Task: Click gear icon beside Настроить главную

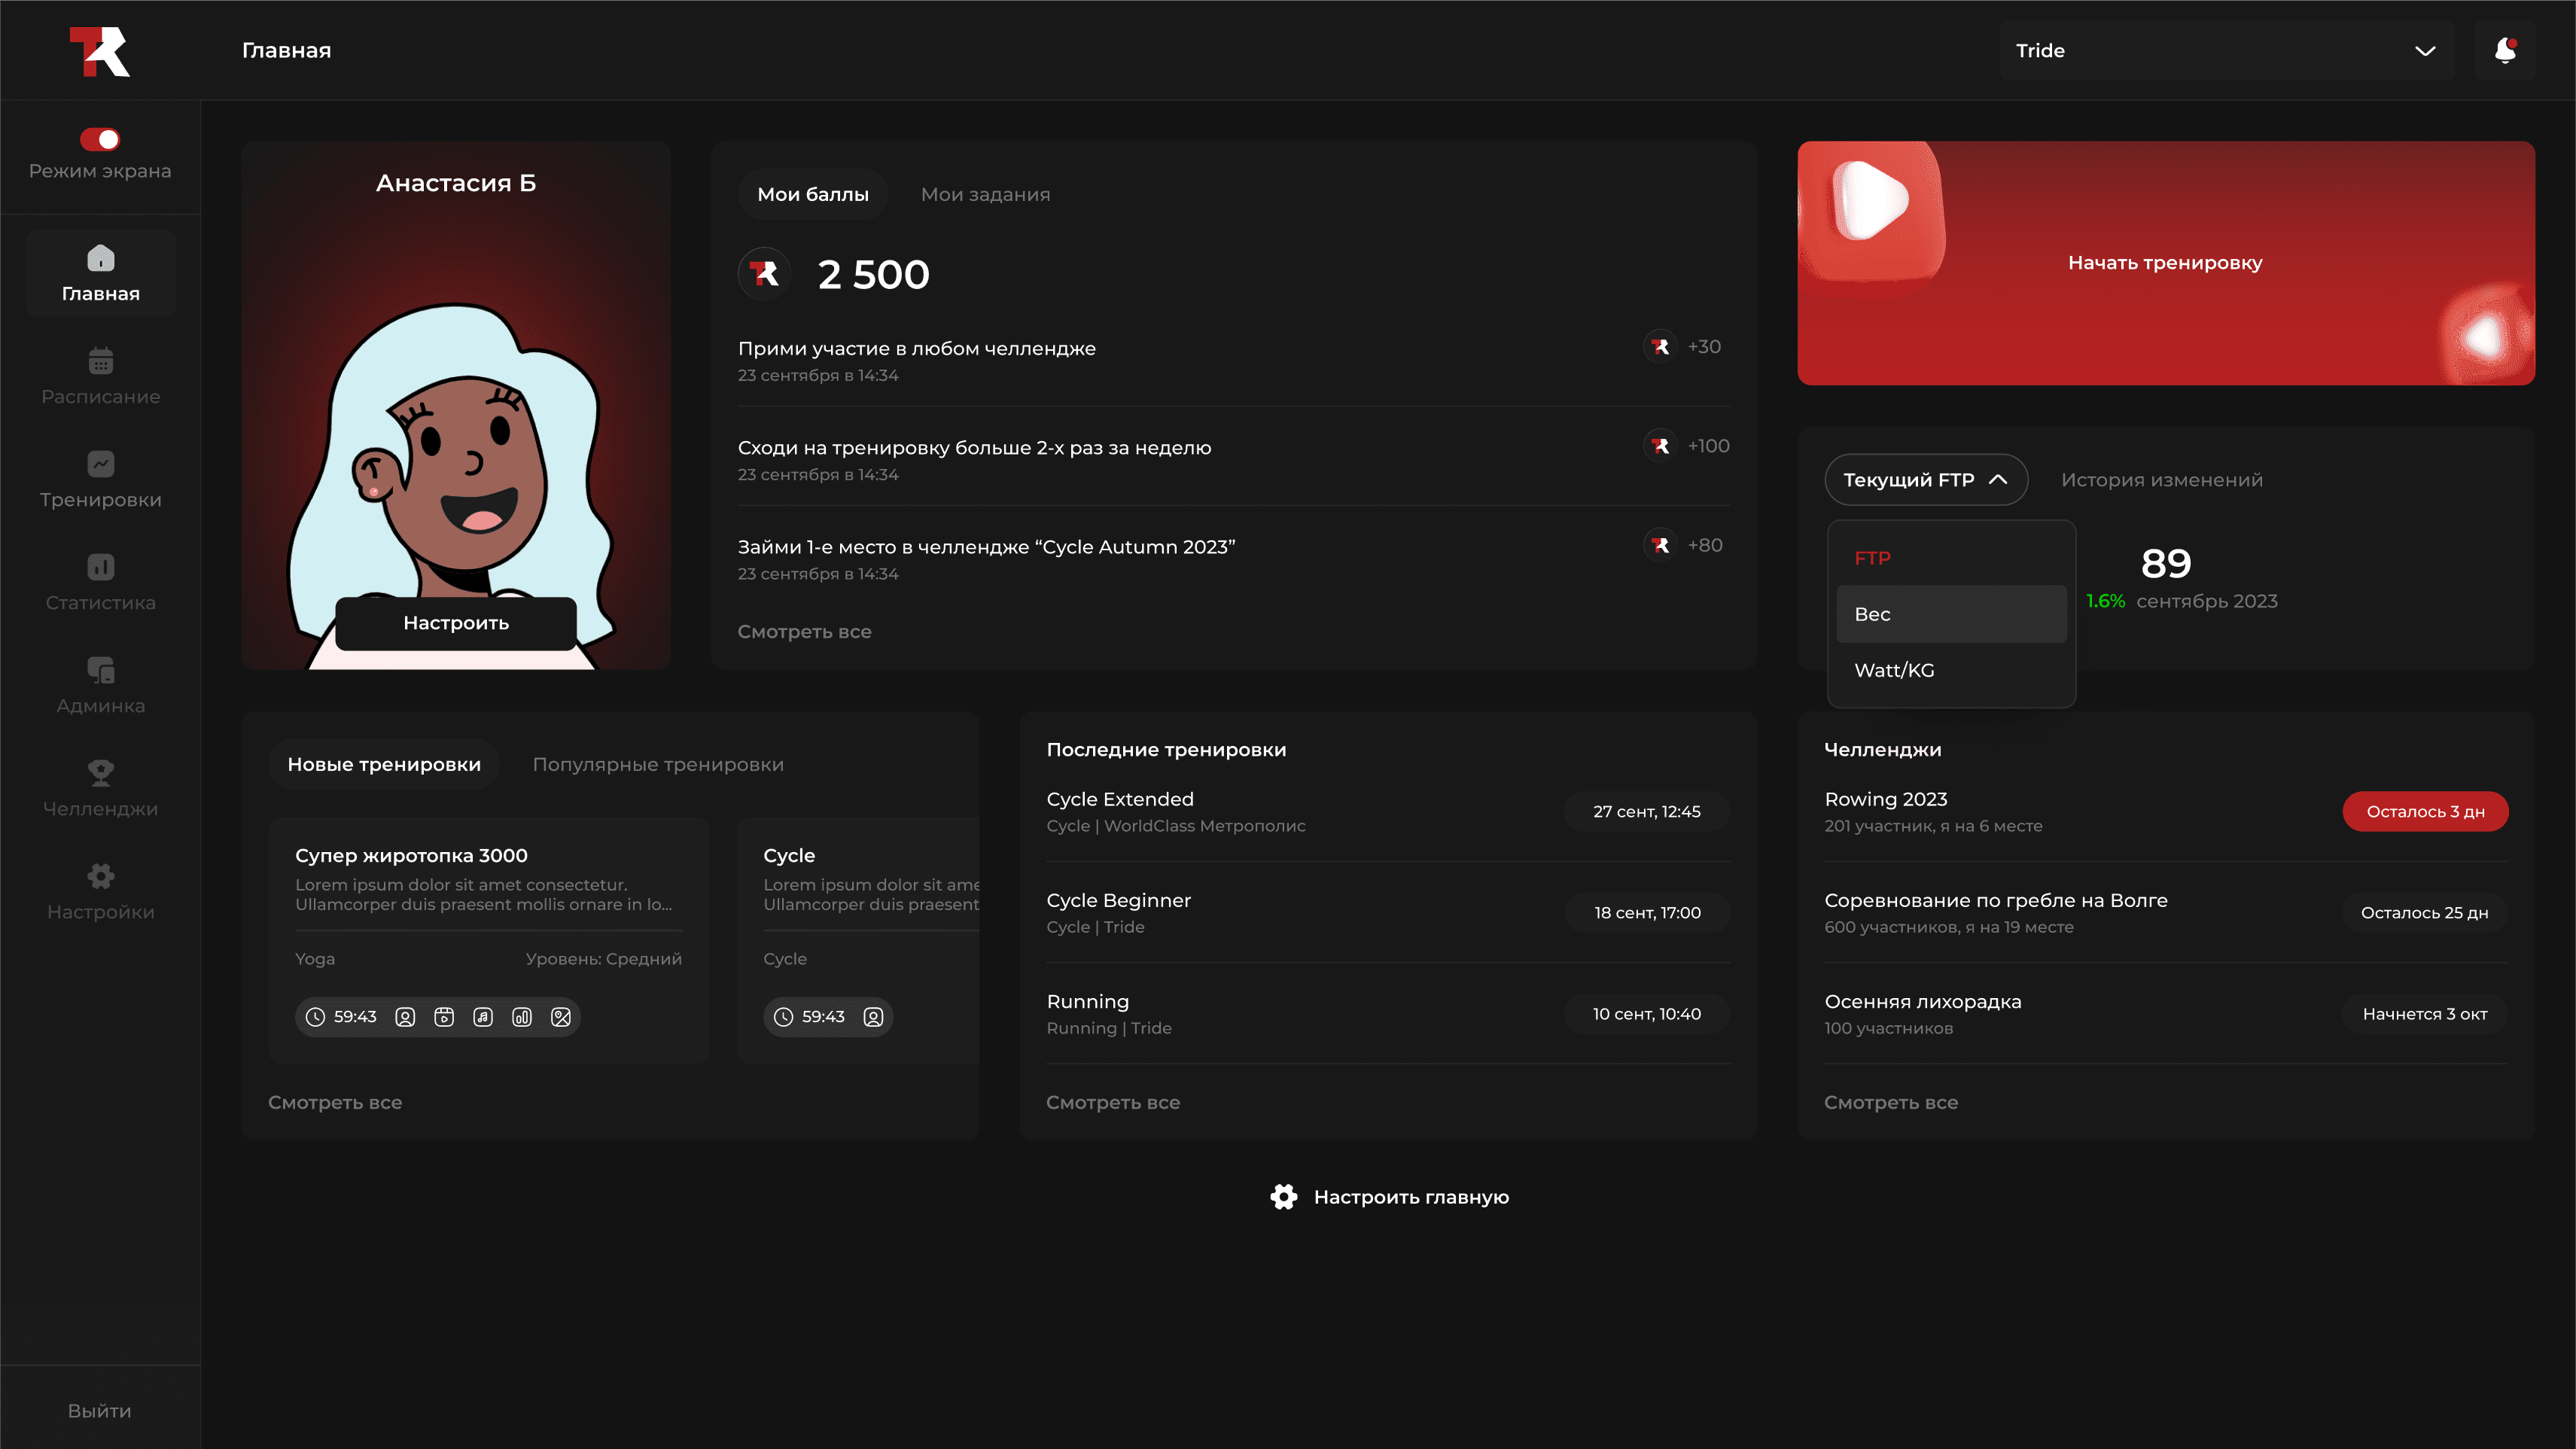Action: [x=1284, y=1197]
